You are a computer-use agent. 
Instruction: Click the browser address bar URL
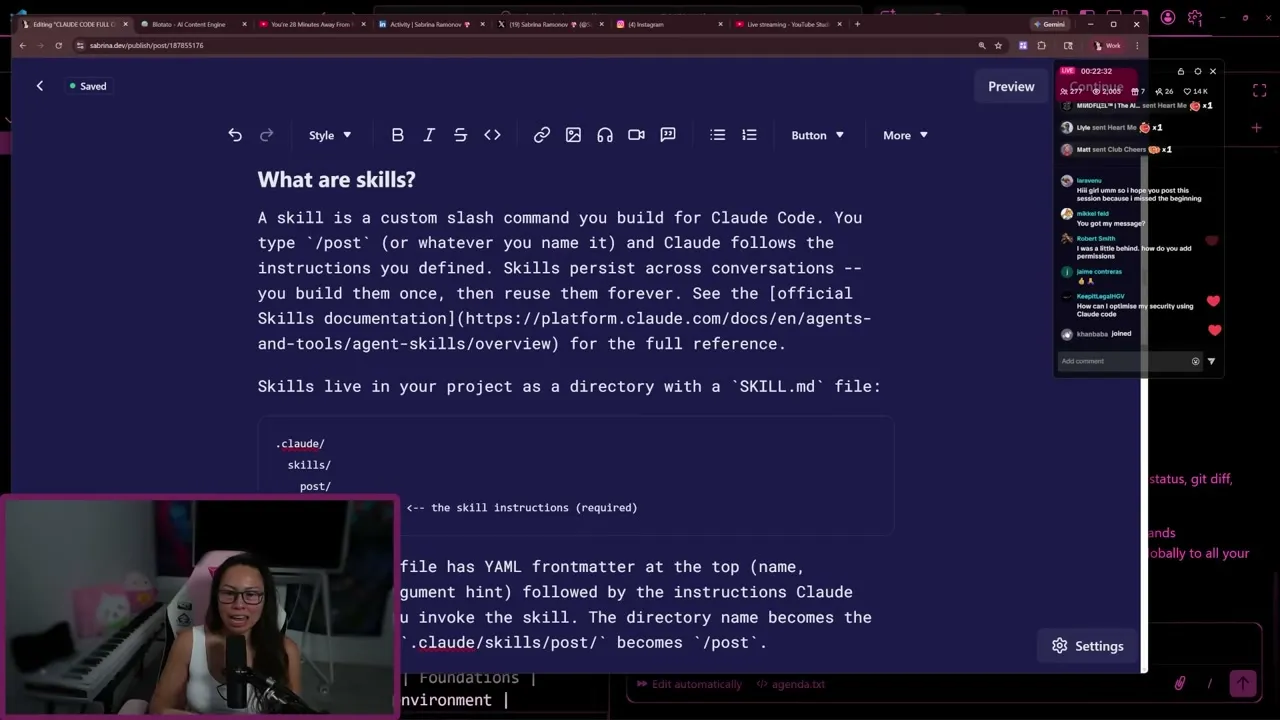[146, 45]
